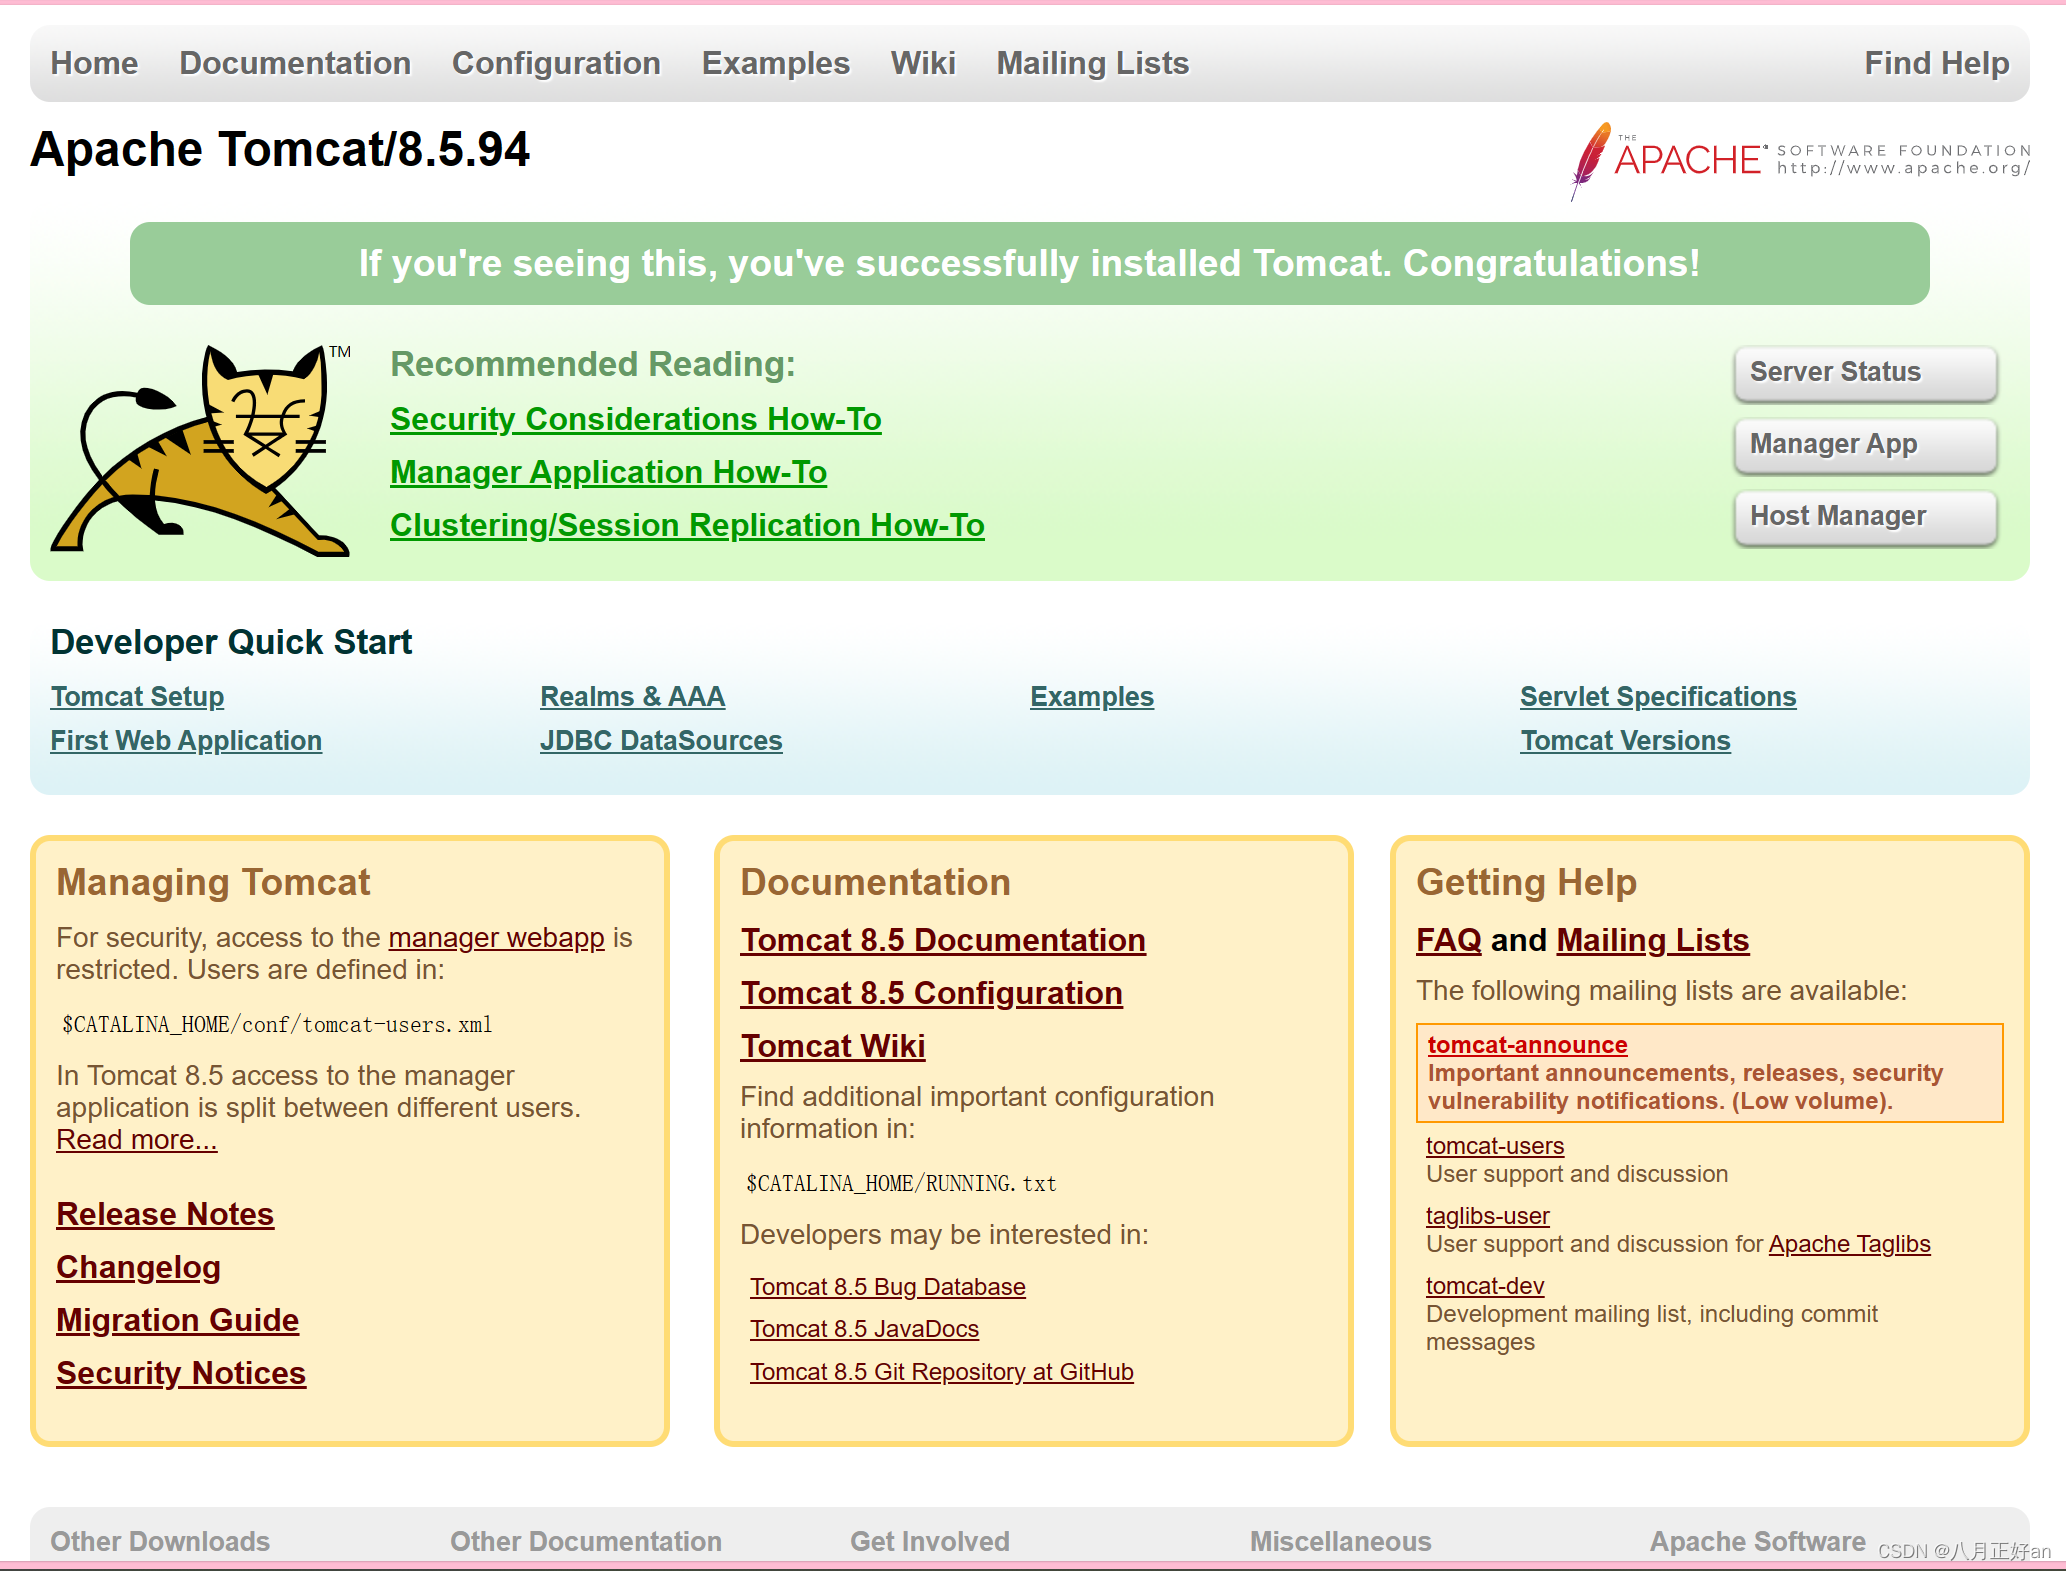2066x1571 pixels.
Task: Visit the Realms & AAA link
Action: (632, 697)
